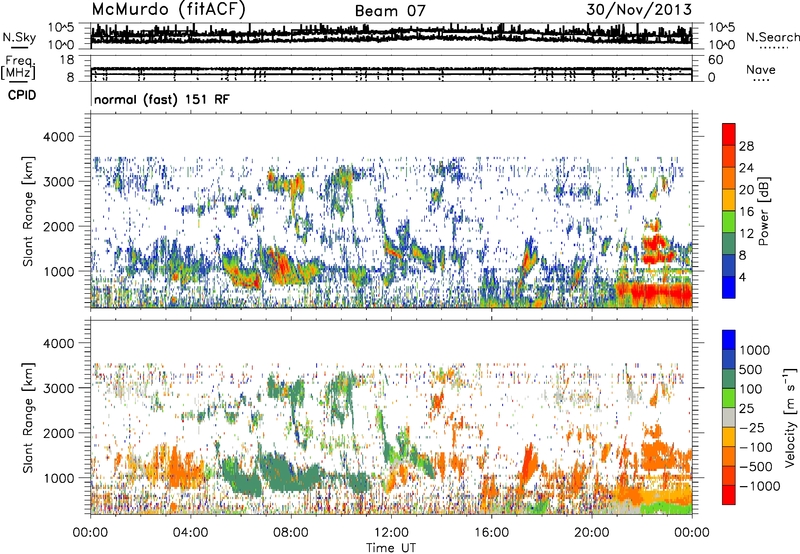Click the '20:00' time tick label

[x=591, y=533]
